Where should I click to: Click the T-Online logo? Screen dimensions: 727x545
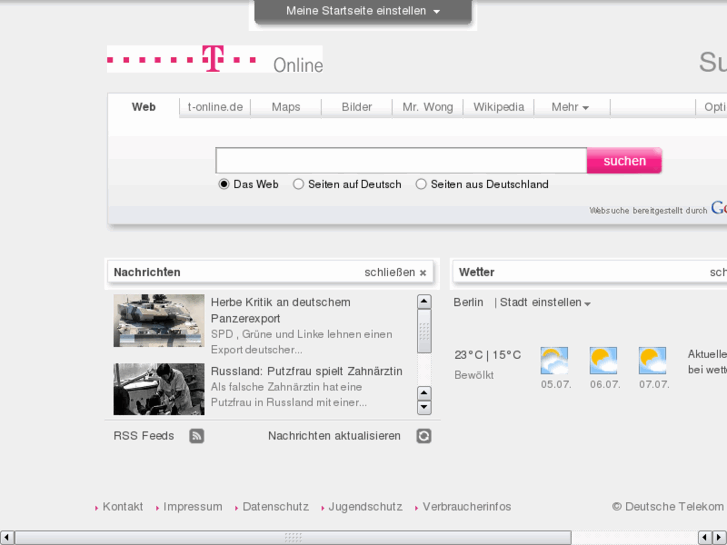[215, 59]
